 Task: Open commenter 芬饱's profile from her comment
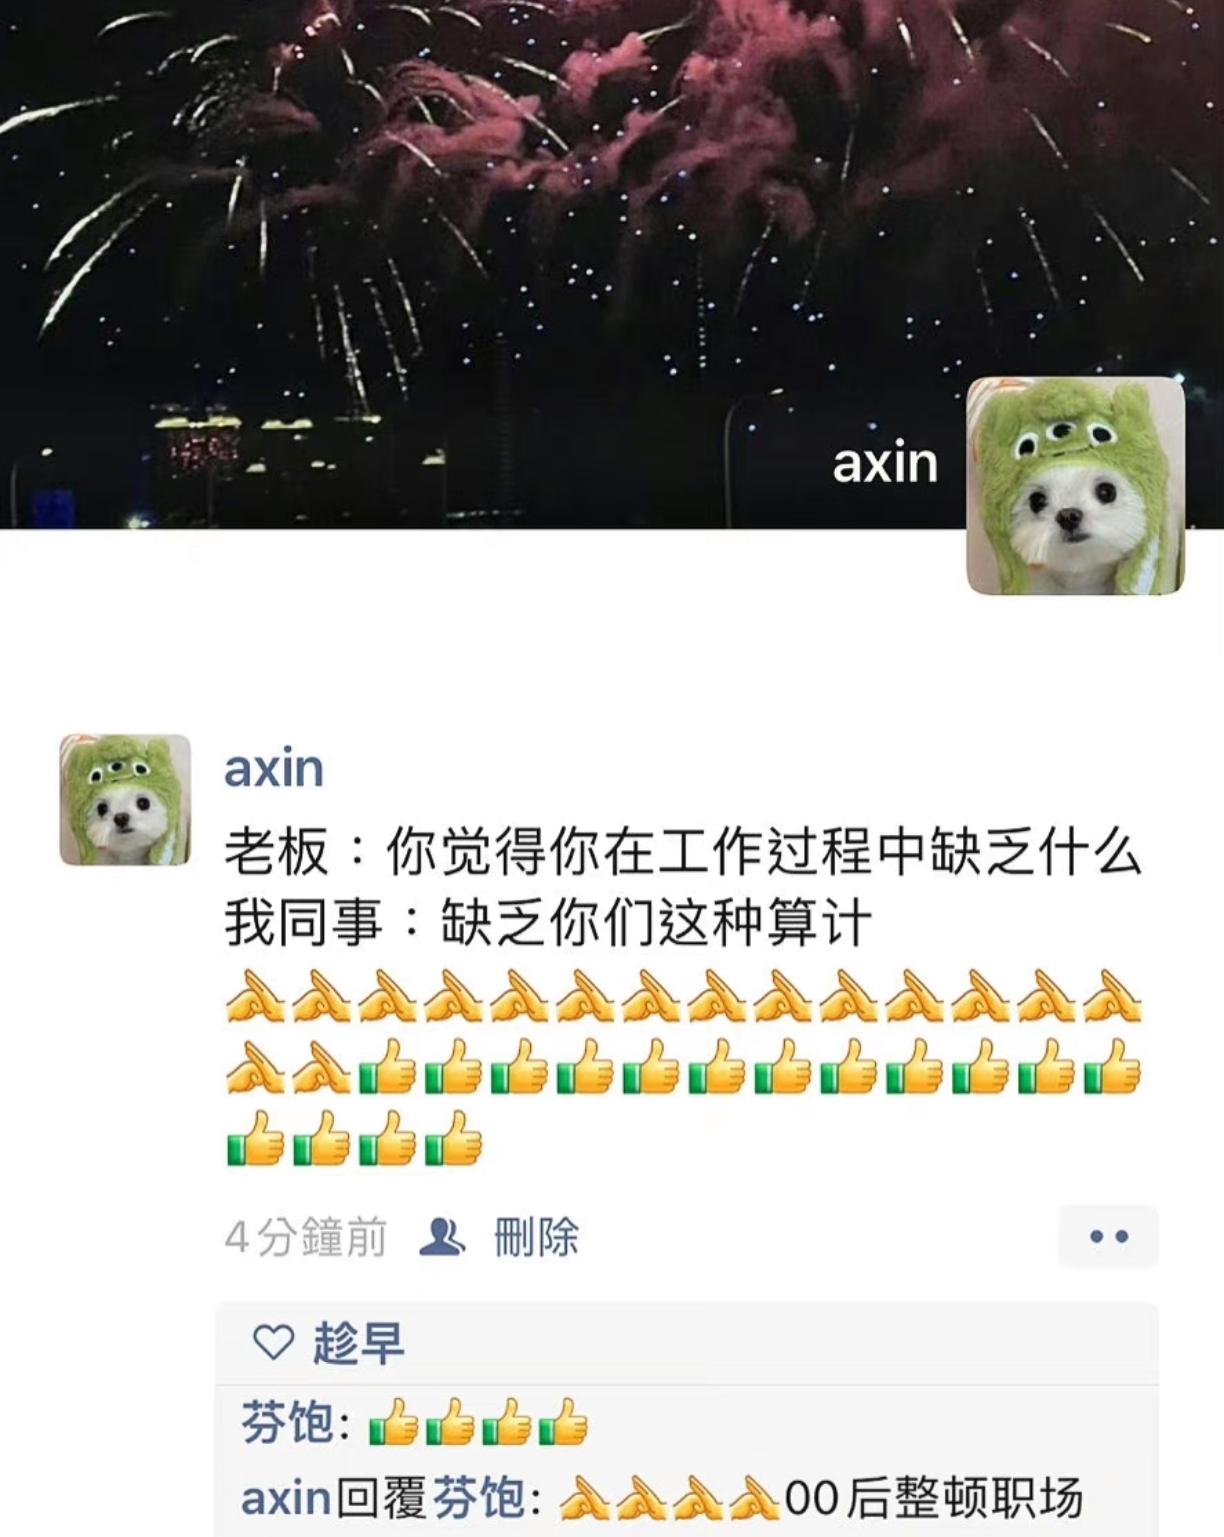[x=287, y=1422]
